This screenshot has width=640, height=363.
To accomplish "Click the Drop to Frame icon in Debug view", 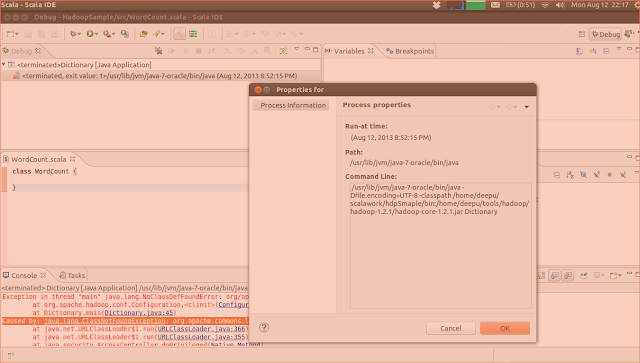I will tap(267, 51).
